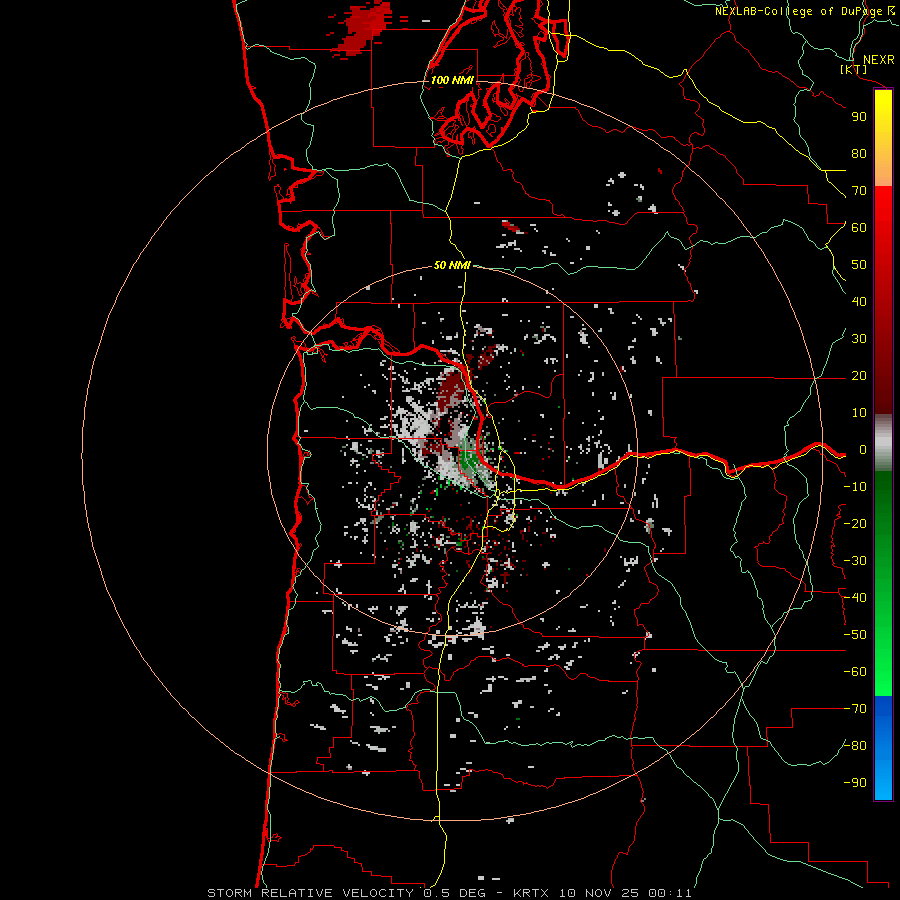The height and width of the screenshot is (900, 900).
Task: Click the large dark red echo at top
Action: point(363,29)
